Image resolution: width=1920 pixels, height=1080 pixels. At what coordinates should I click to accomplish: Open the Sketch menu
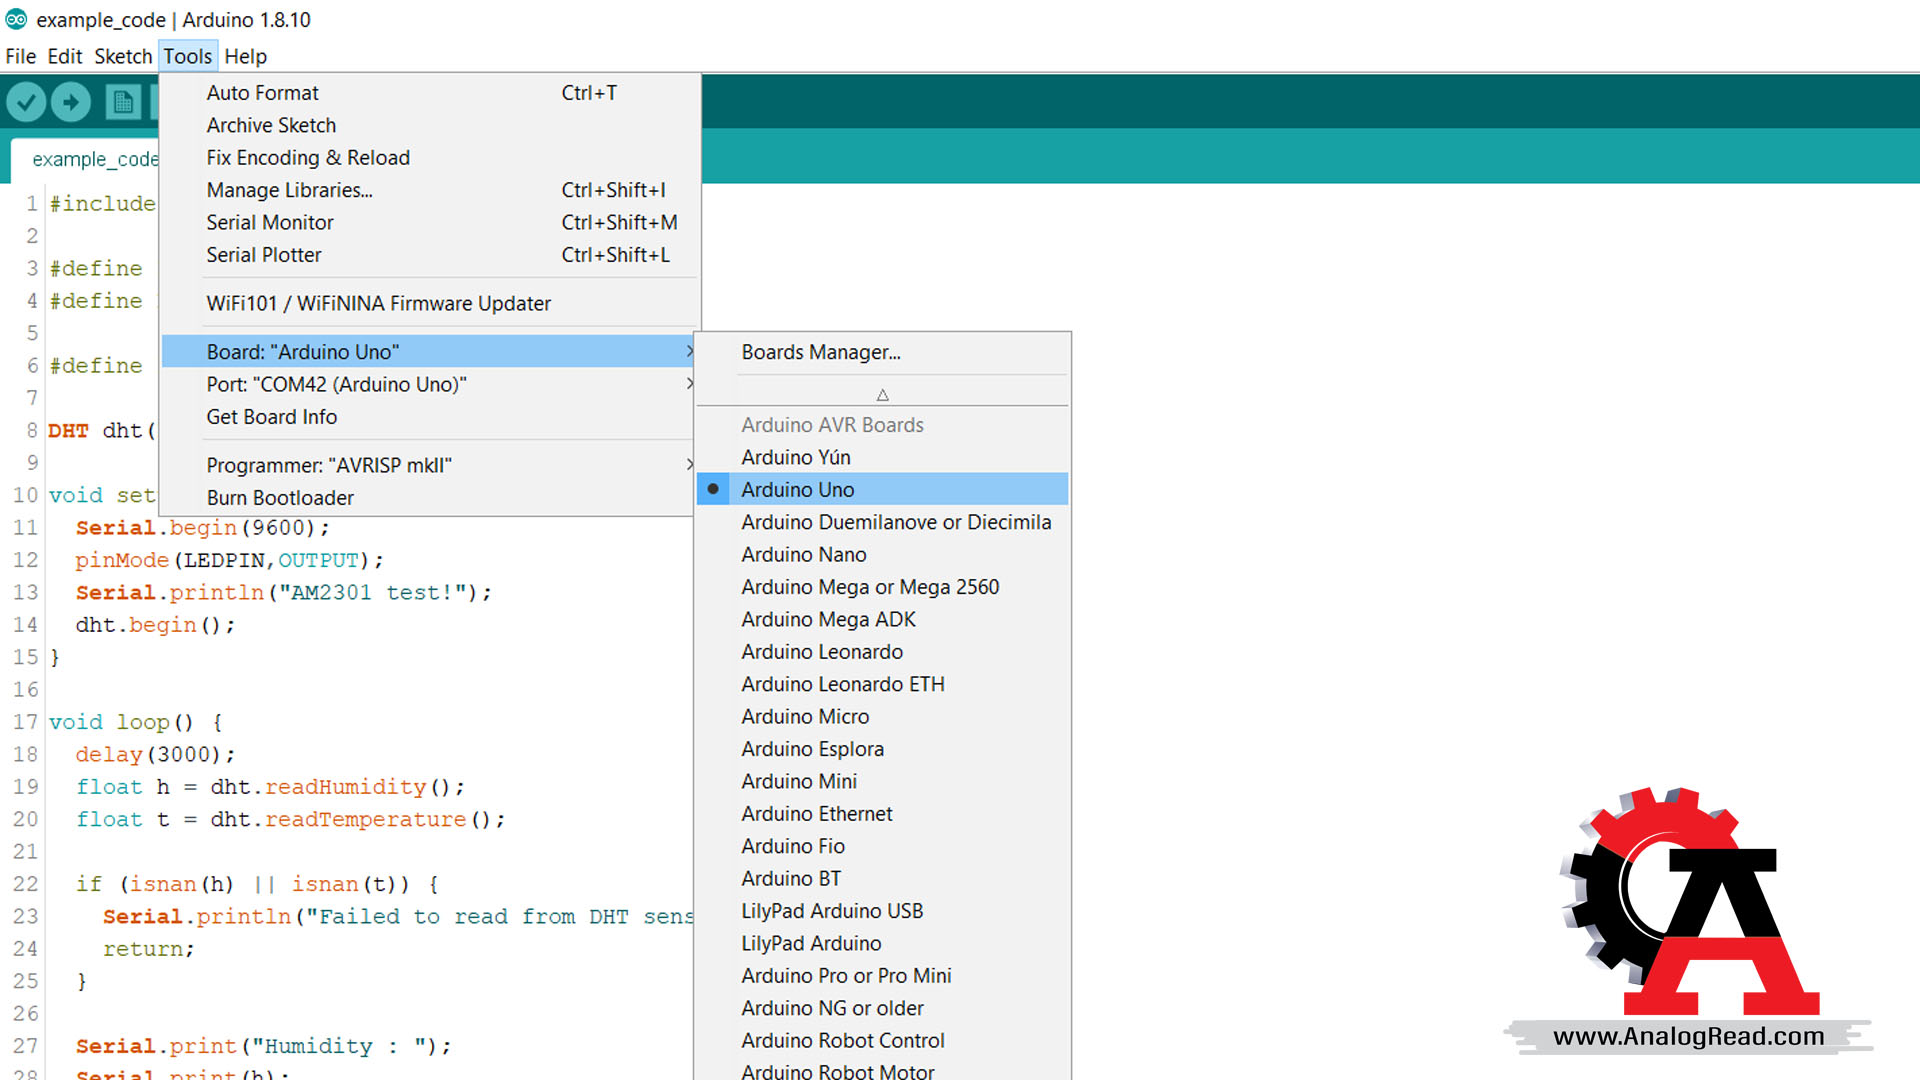[x=123, y=56]
